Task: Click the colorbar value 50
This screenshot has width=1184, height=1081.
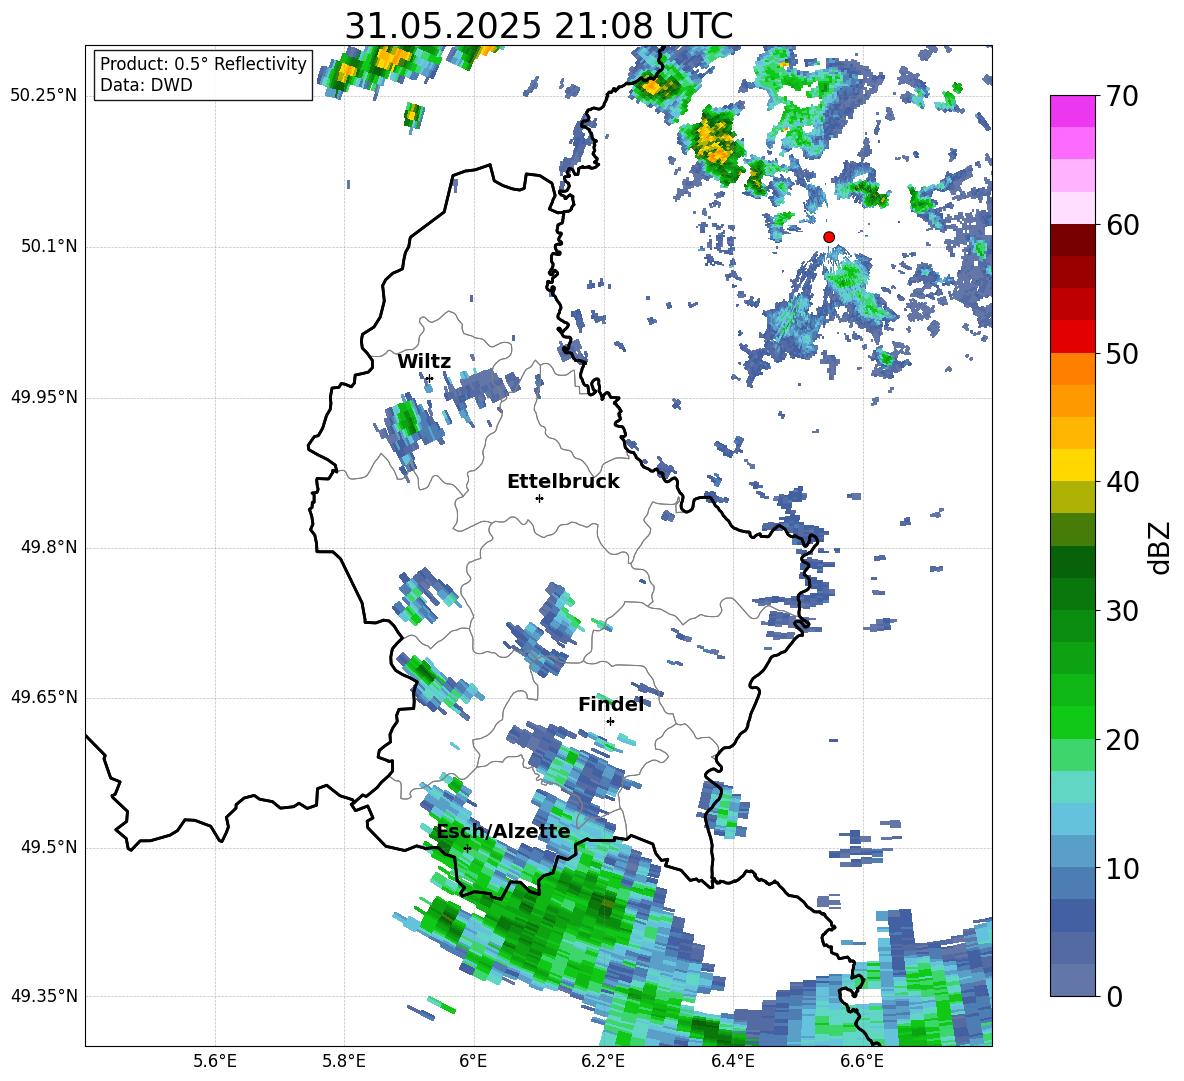Action: click(x=1122, y=354)
